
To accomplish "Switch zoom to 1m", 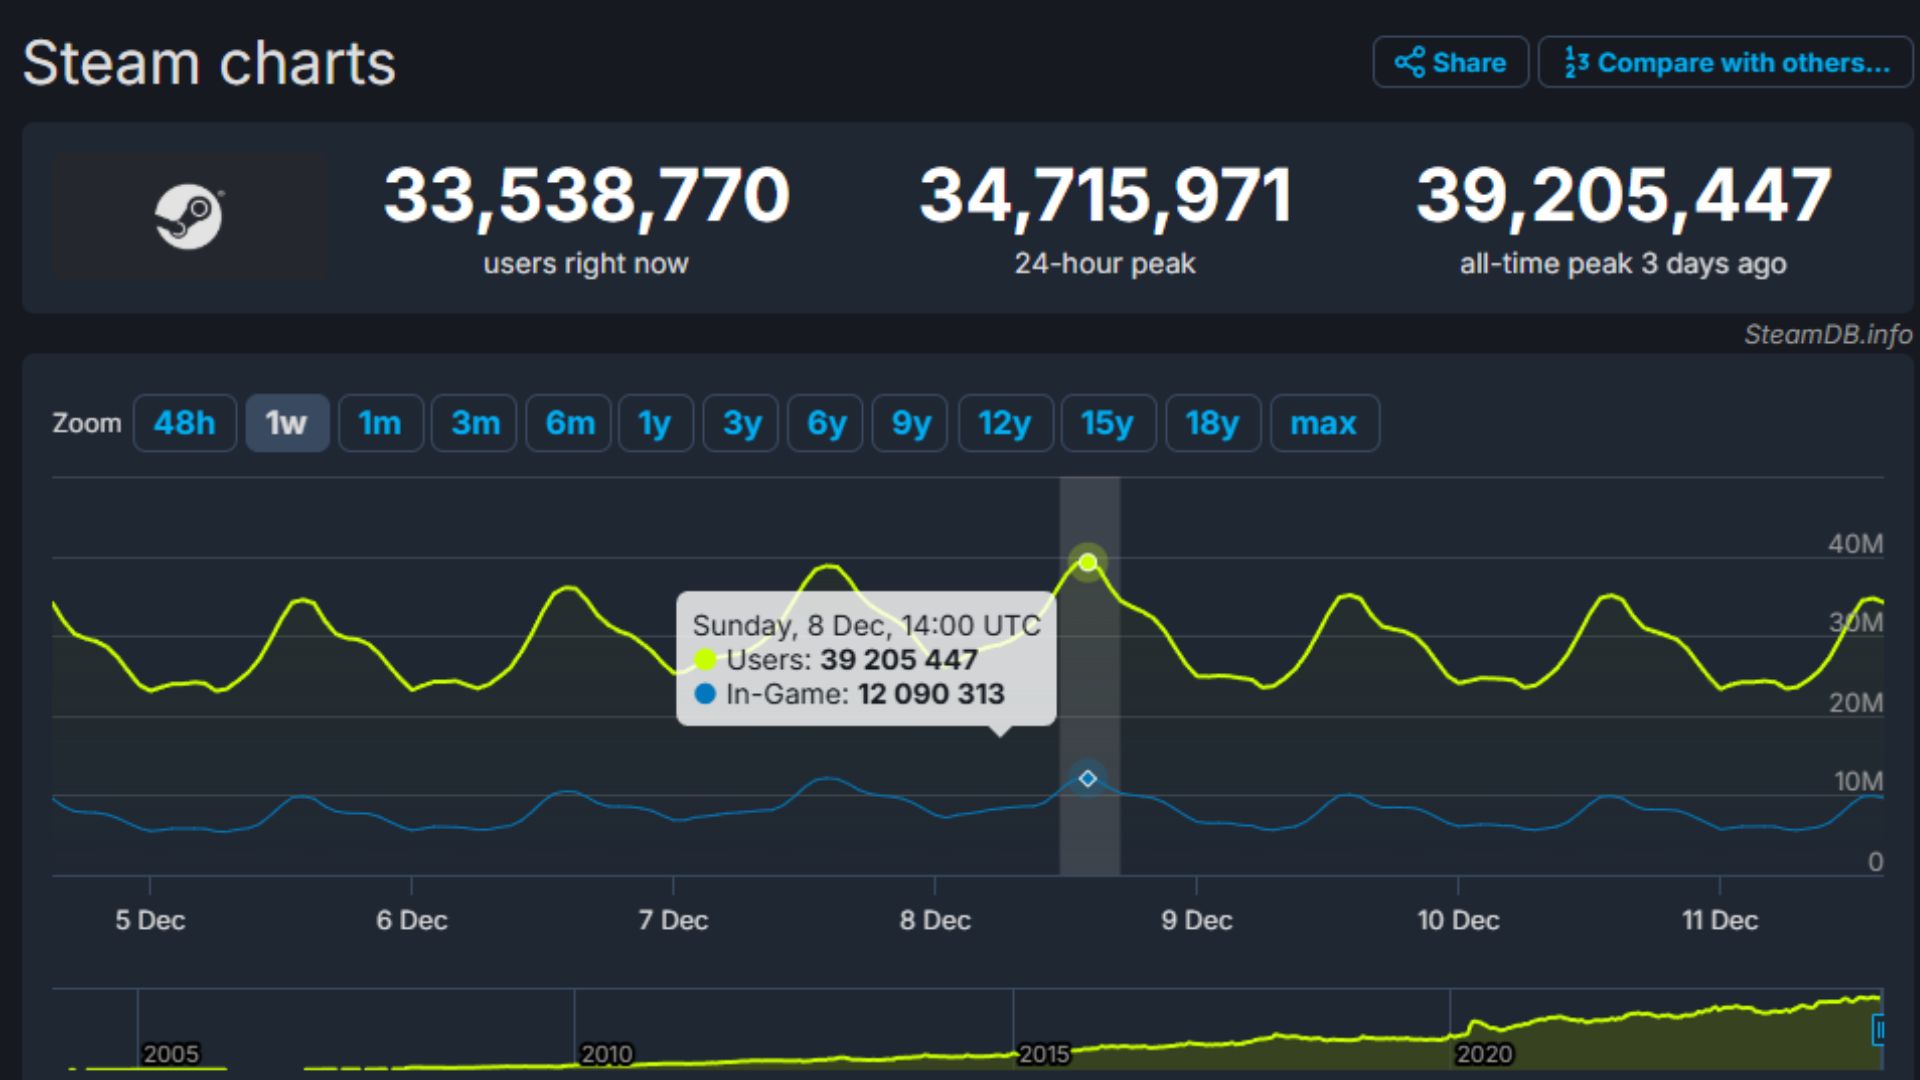I will [380, 423].
